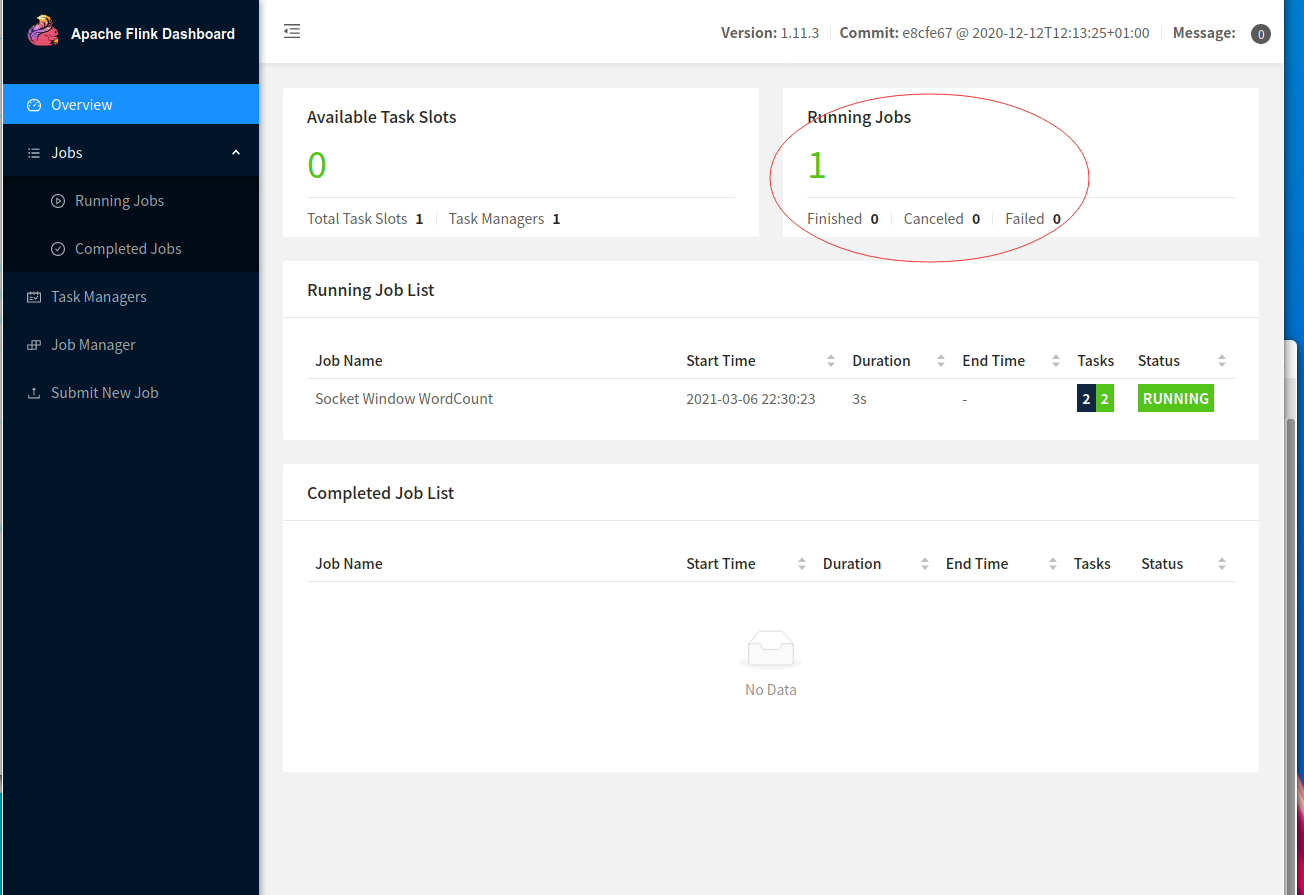Open Running Jobs in the sidebar
This screenshot has width=1304, height=895.
coord(131,200)
